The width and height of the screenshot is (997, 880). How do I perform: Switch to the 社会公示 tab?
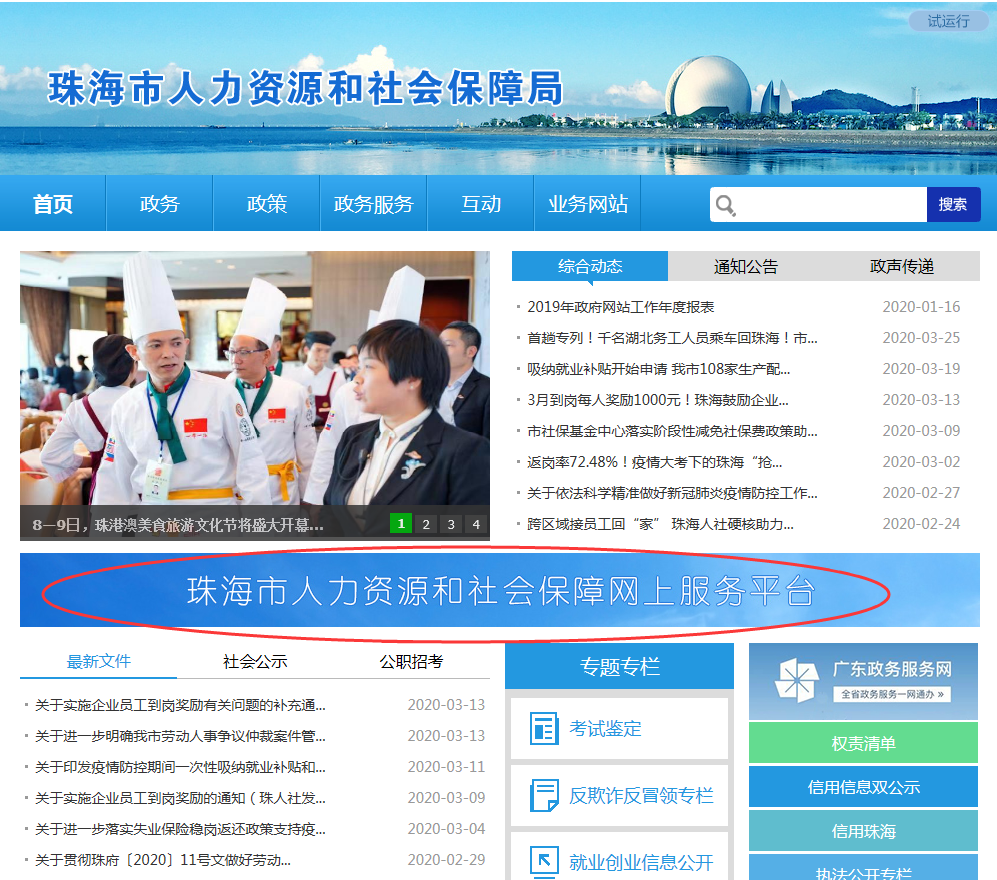255,661
